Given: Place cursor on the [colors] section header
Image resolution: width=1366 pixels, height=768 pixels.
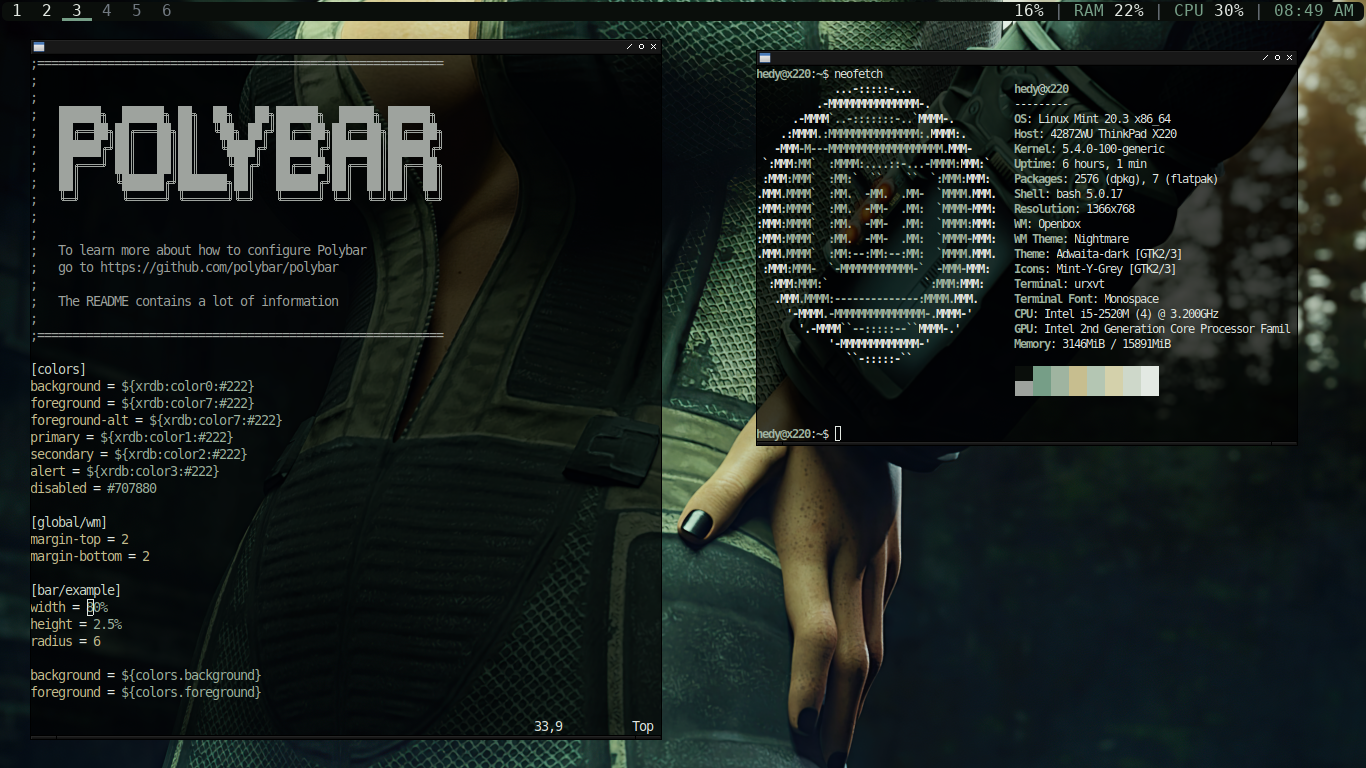Looking at the screenshot, I should (58, 369).
